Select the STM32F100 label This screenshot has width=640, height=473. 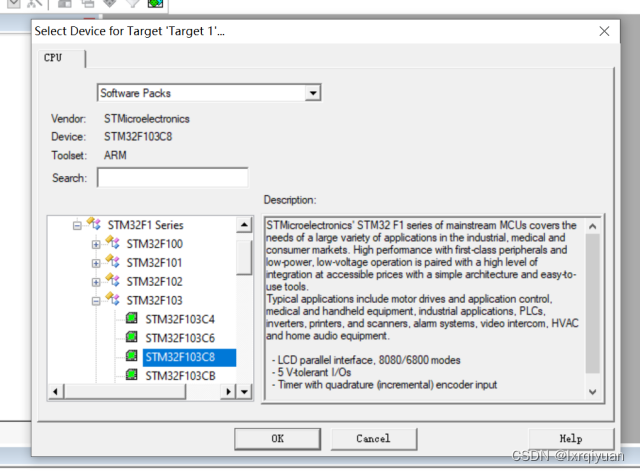(x=154, y=244)
